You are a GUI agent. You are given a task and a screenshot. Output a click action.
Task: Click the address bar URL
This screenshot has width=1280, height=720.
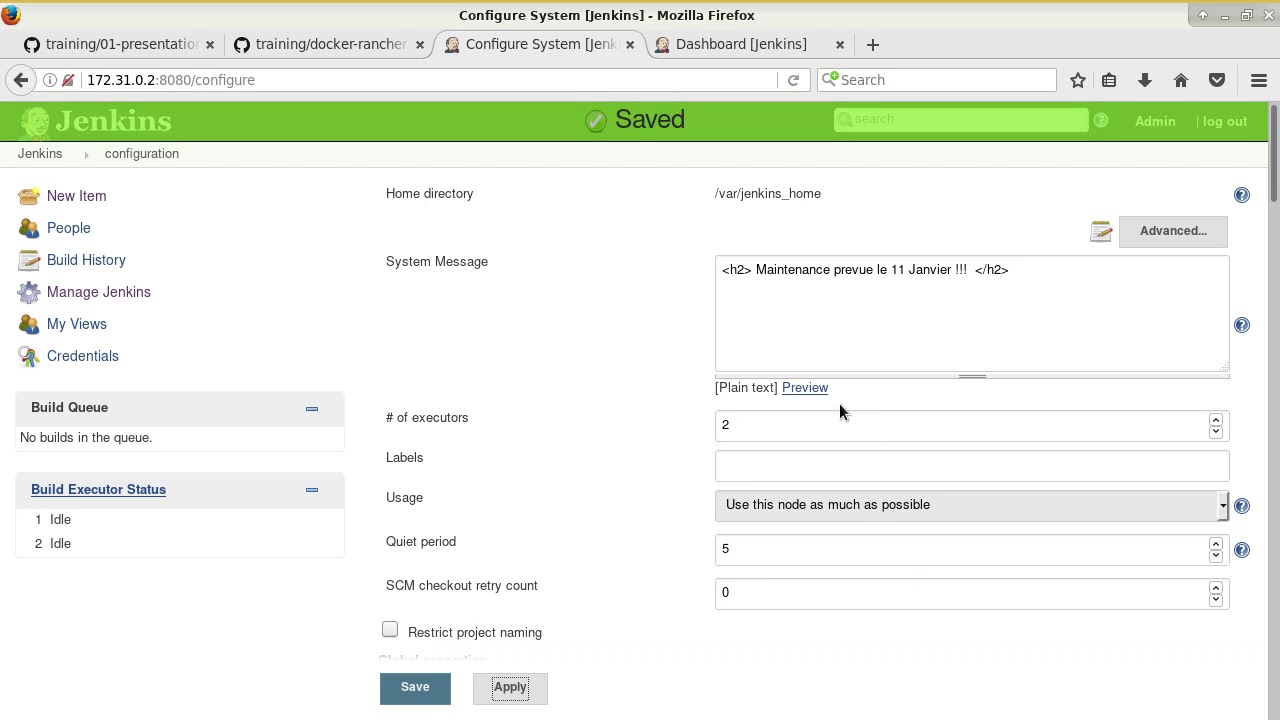(171, 80)
